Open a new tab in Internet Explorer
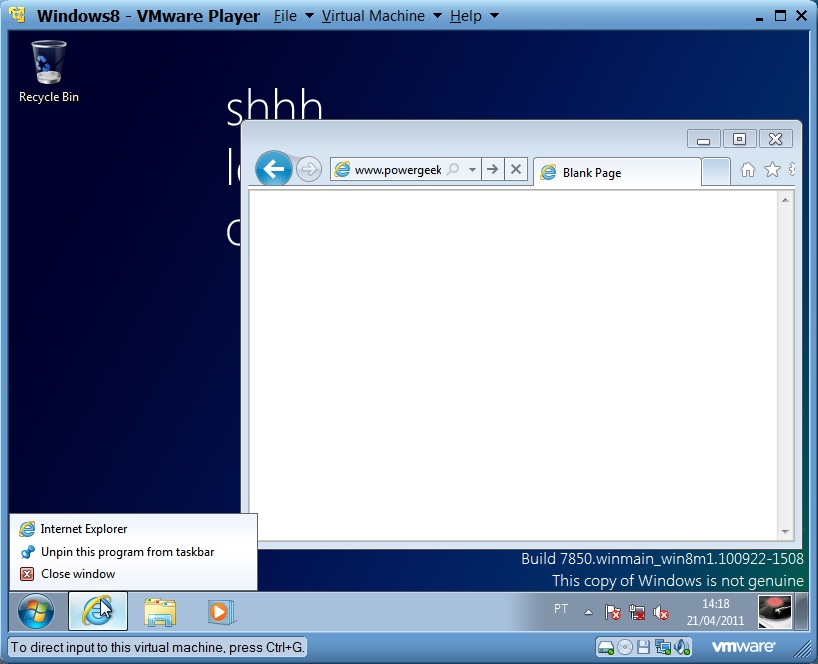 (715, 172)
